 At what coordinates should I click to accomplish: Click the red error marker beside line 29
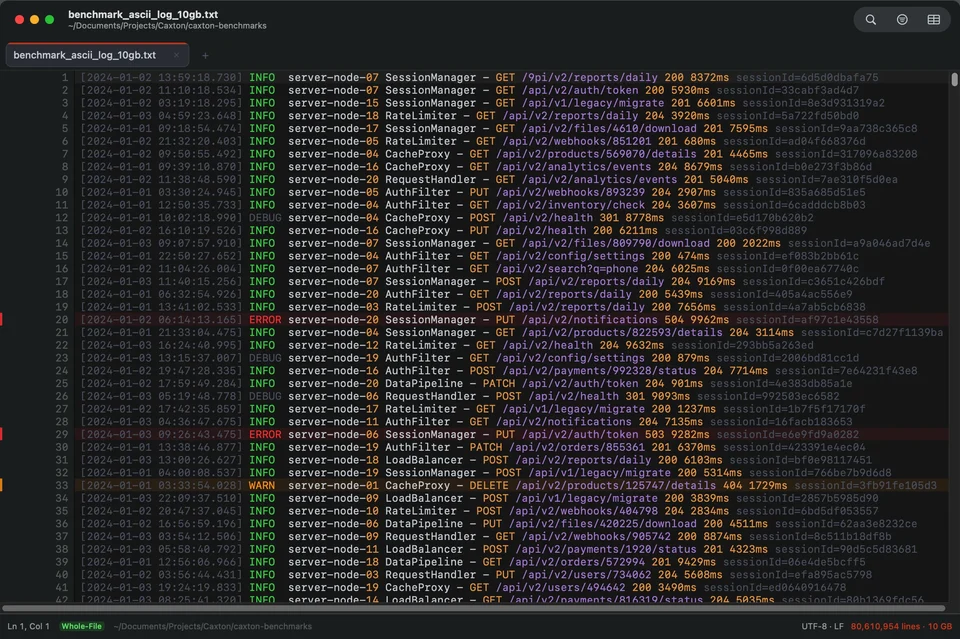pyautogui.click(x=1, y=435)
